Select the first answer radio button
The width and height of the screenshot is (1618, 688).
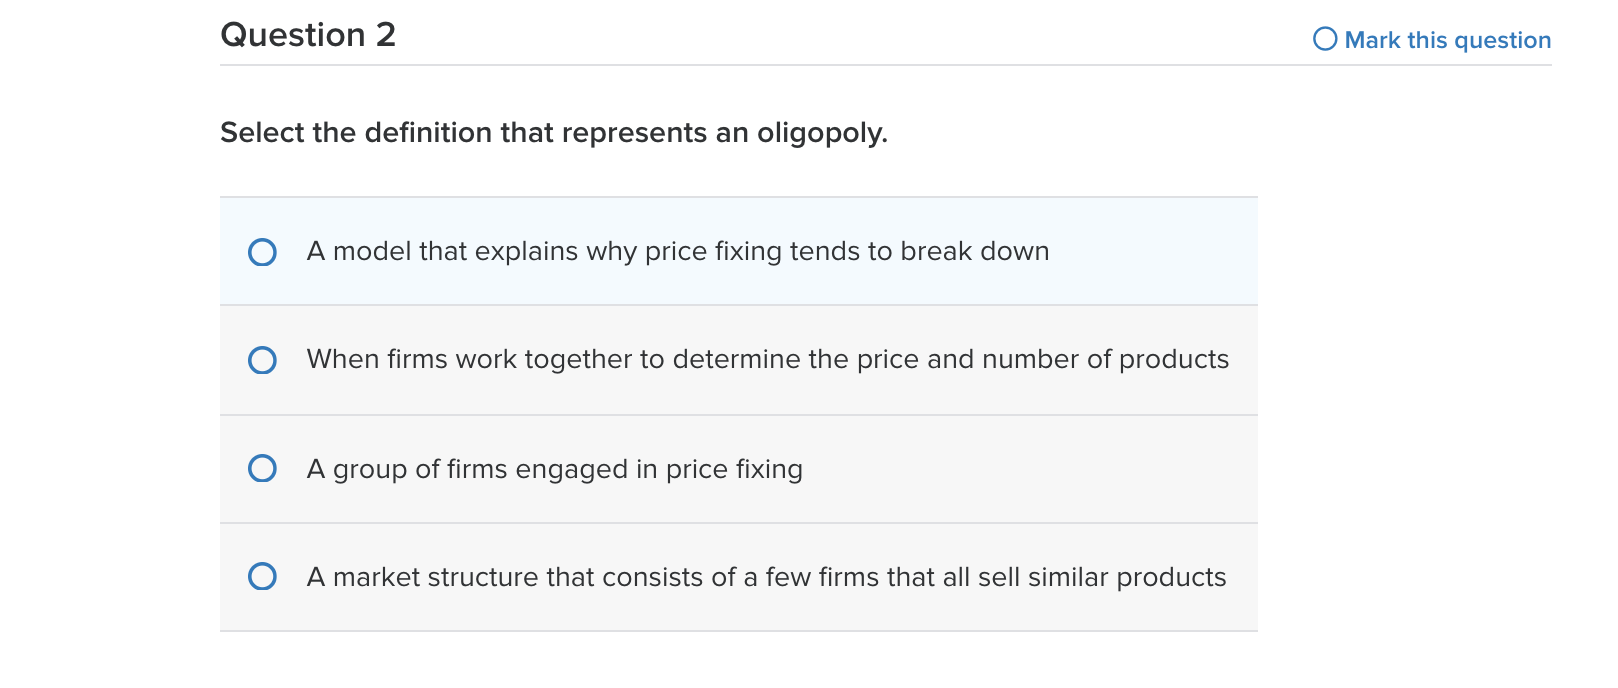261,253
